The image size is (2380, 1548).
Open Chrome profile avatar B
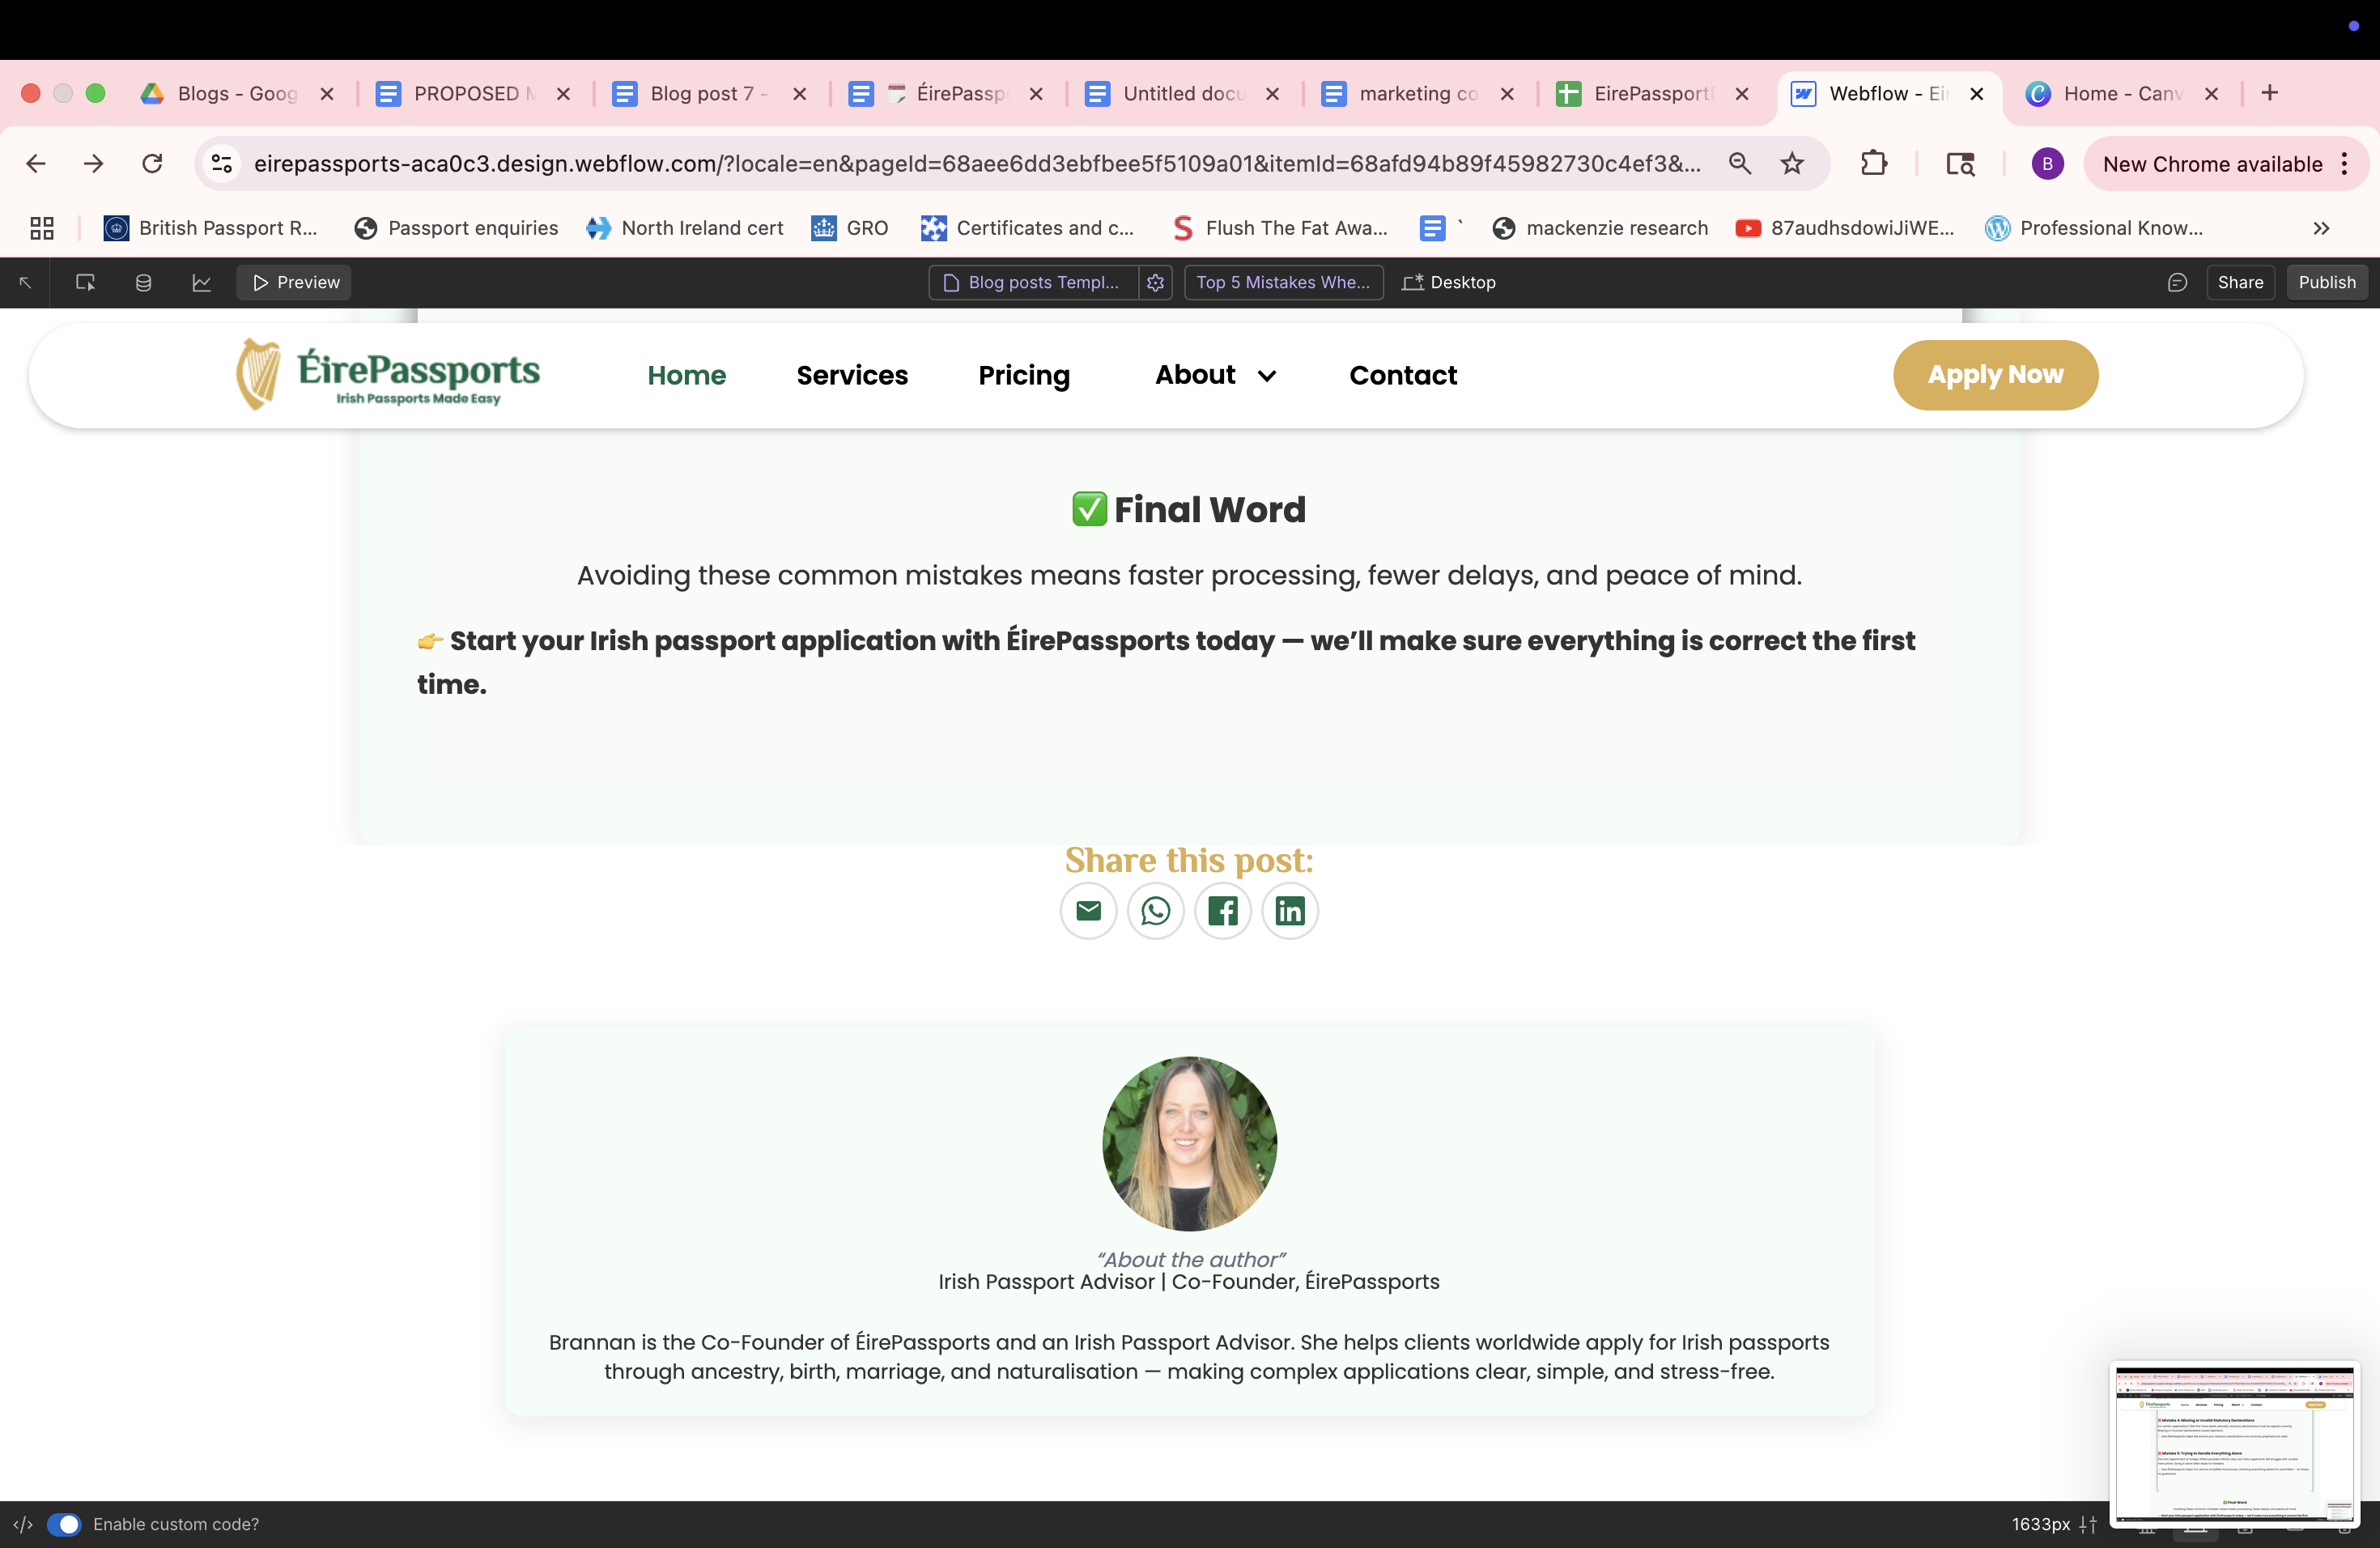(2047, 163)
